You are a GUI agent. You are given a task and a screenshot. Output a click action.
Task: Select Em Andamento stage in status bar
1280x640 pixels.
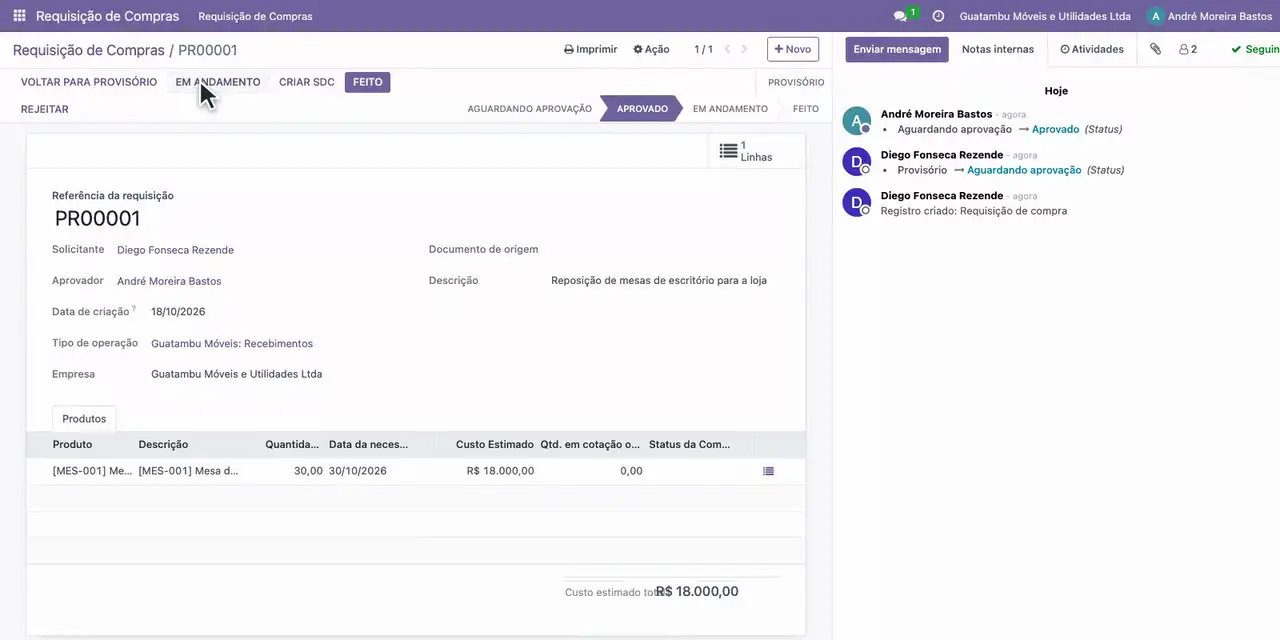point(730,109)
